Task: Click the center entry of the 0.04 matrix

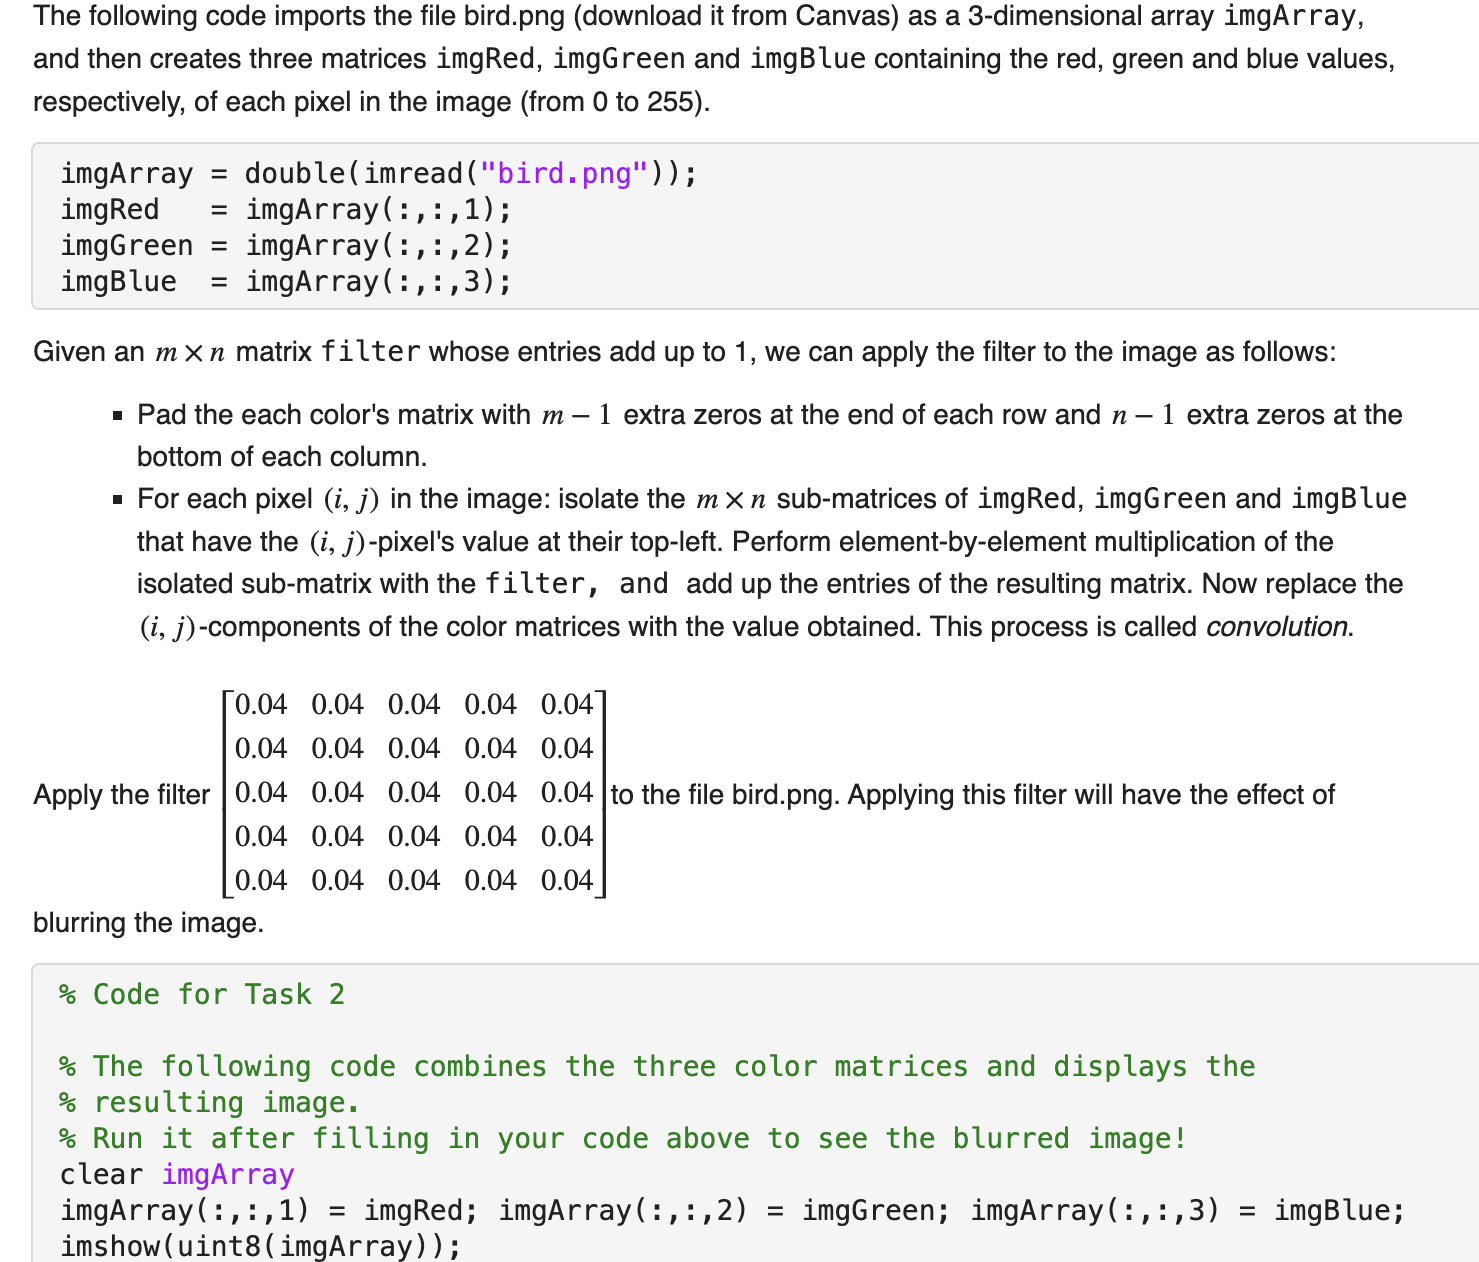Action: tap(414, 793)
